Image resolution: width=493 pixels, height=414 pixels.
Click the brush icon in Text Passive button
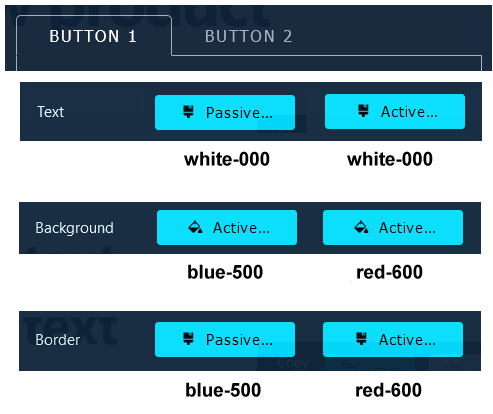(x=189, y=112)
